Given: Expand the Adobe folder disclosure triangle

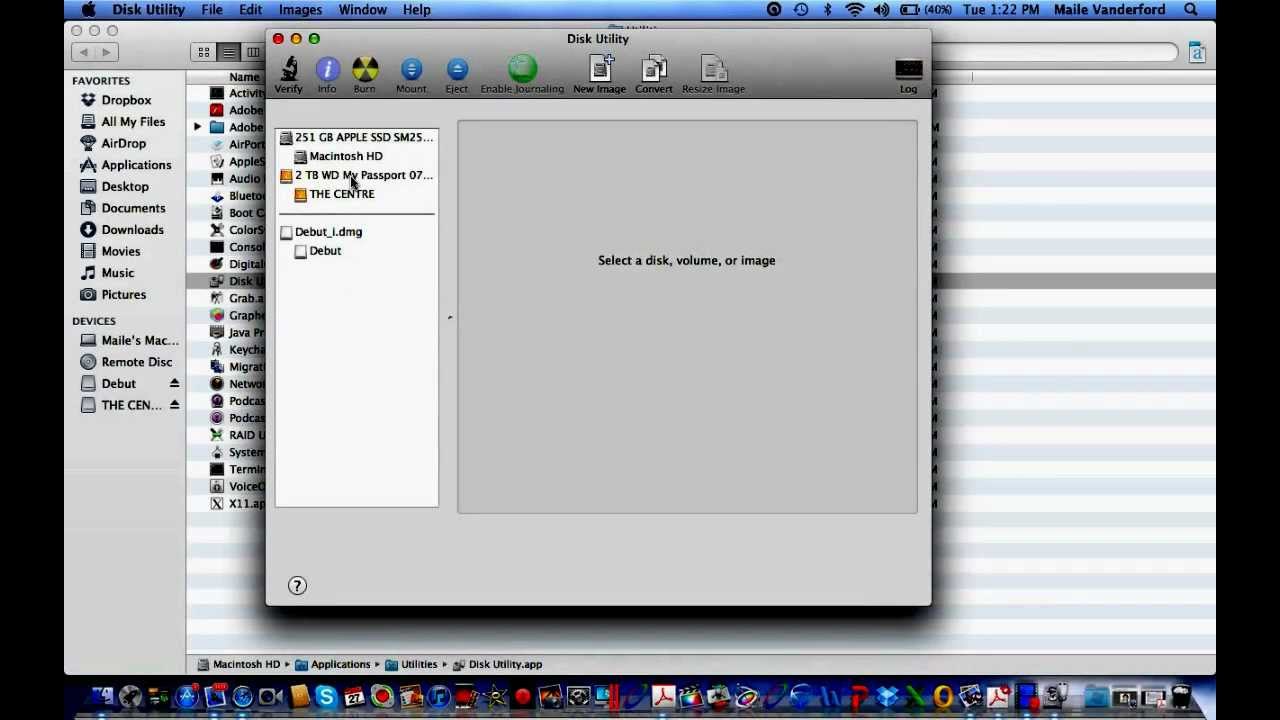Looking at the screenshot, I should pyautogui.click(x=197, y=127).
